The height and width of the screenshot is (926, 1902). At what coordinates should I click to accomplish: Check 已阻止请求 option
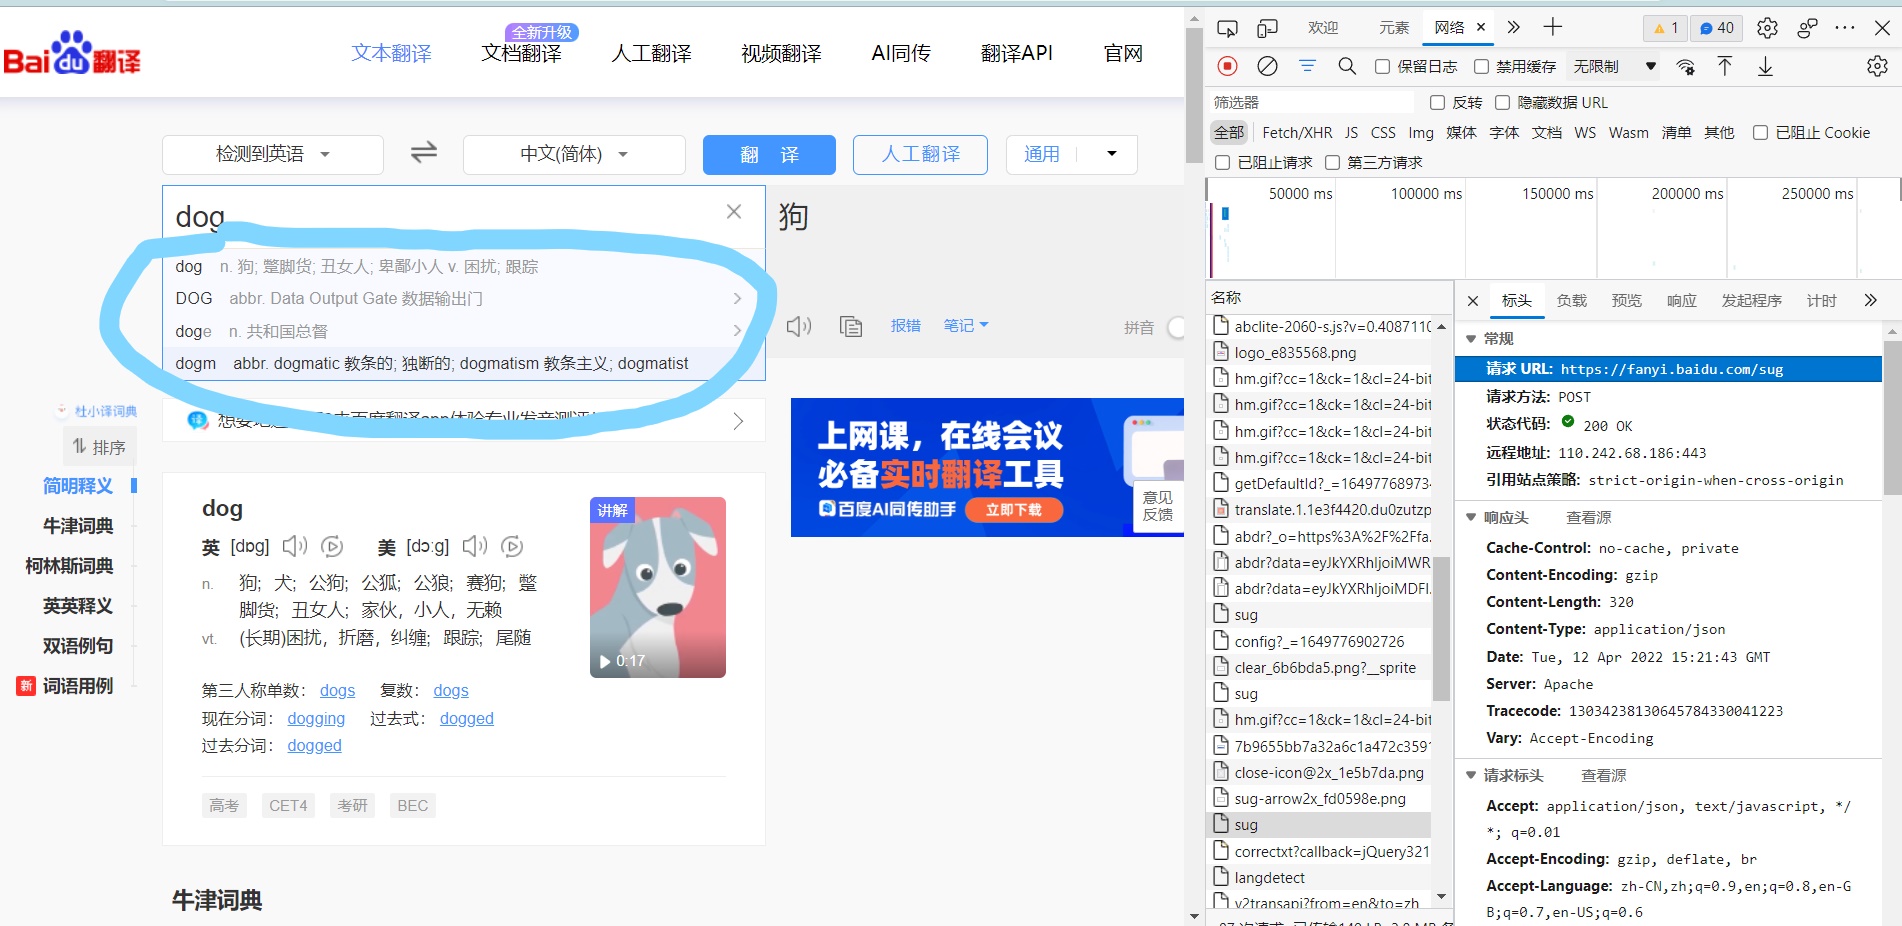coord(1222,162)
